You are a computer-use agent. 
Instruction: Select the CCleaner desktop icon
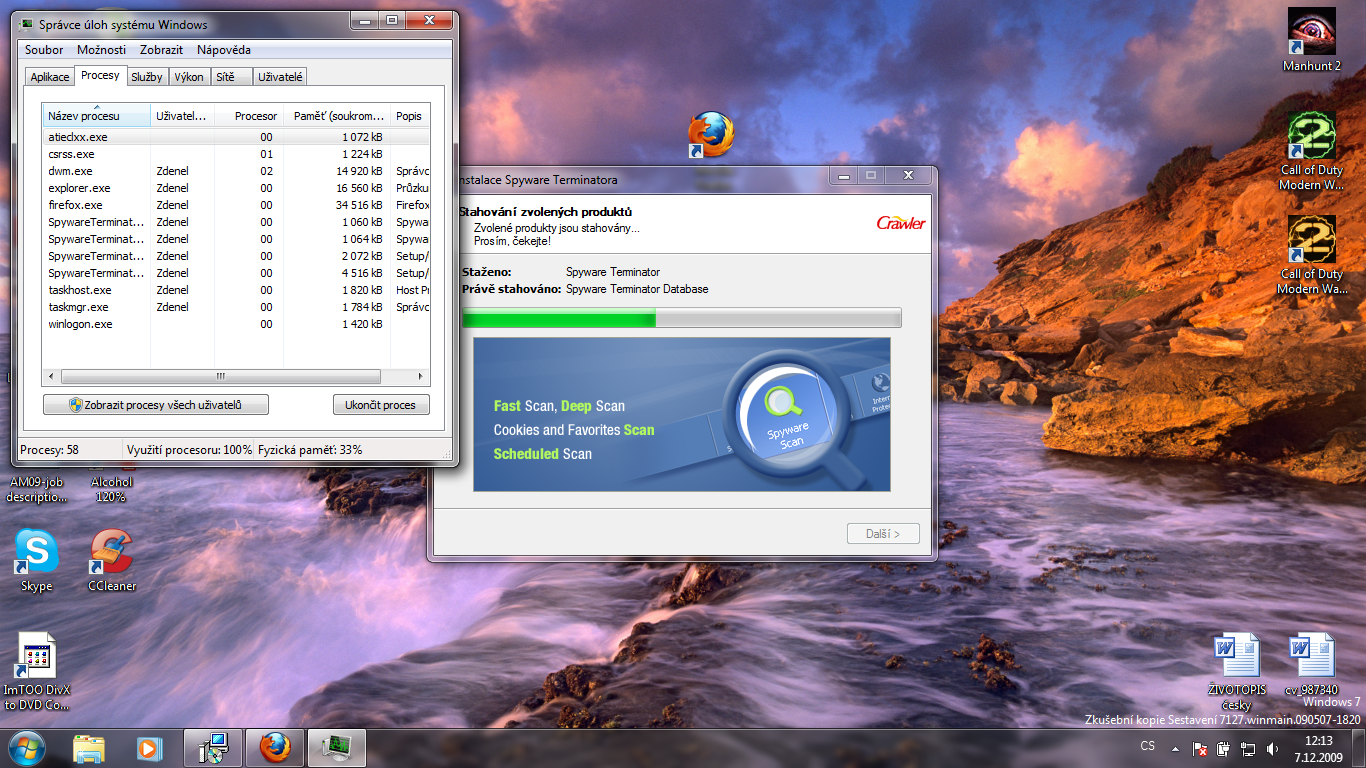tap(112, 560)
